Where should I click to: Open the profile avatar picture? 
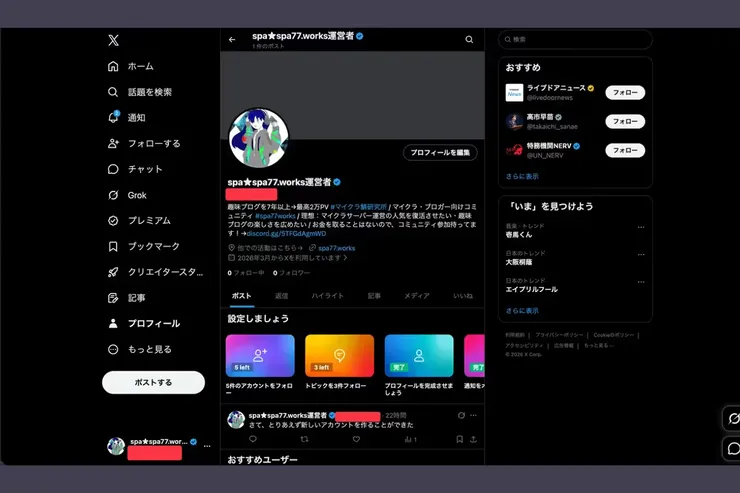258,138
